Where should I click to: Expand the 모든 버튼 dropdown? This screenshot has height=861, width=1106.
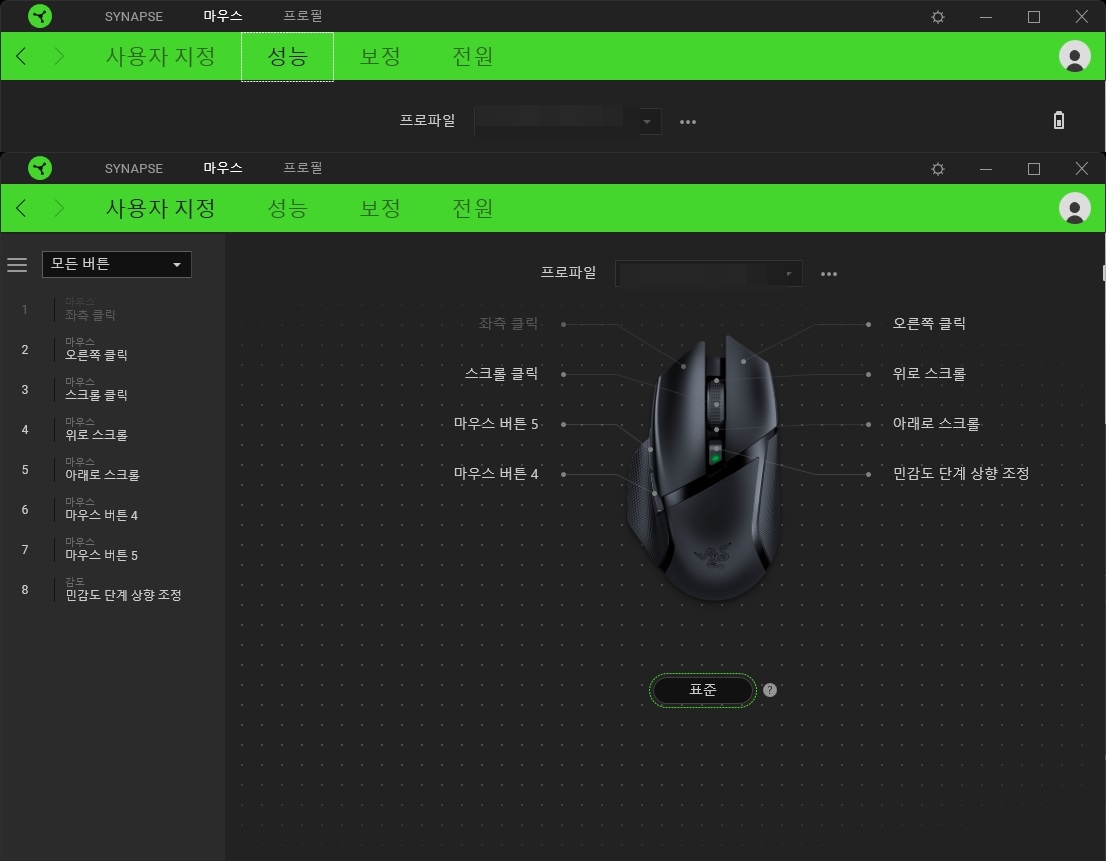point(116,264)
